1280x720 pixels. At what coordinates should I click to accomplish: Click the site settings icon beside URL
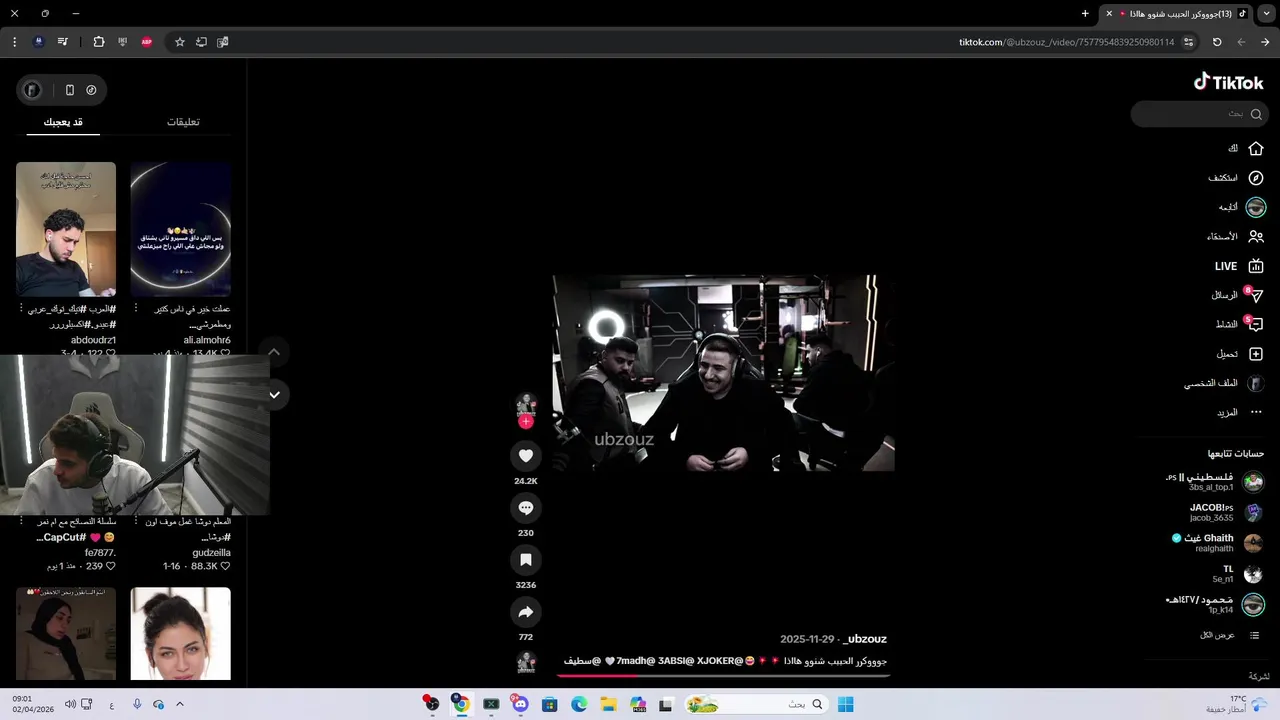click(1188, 42)
